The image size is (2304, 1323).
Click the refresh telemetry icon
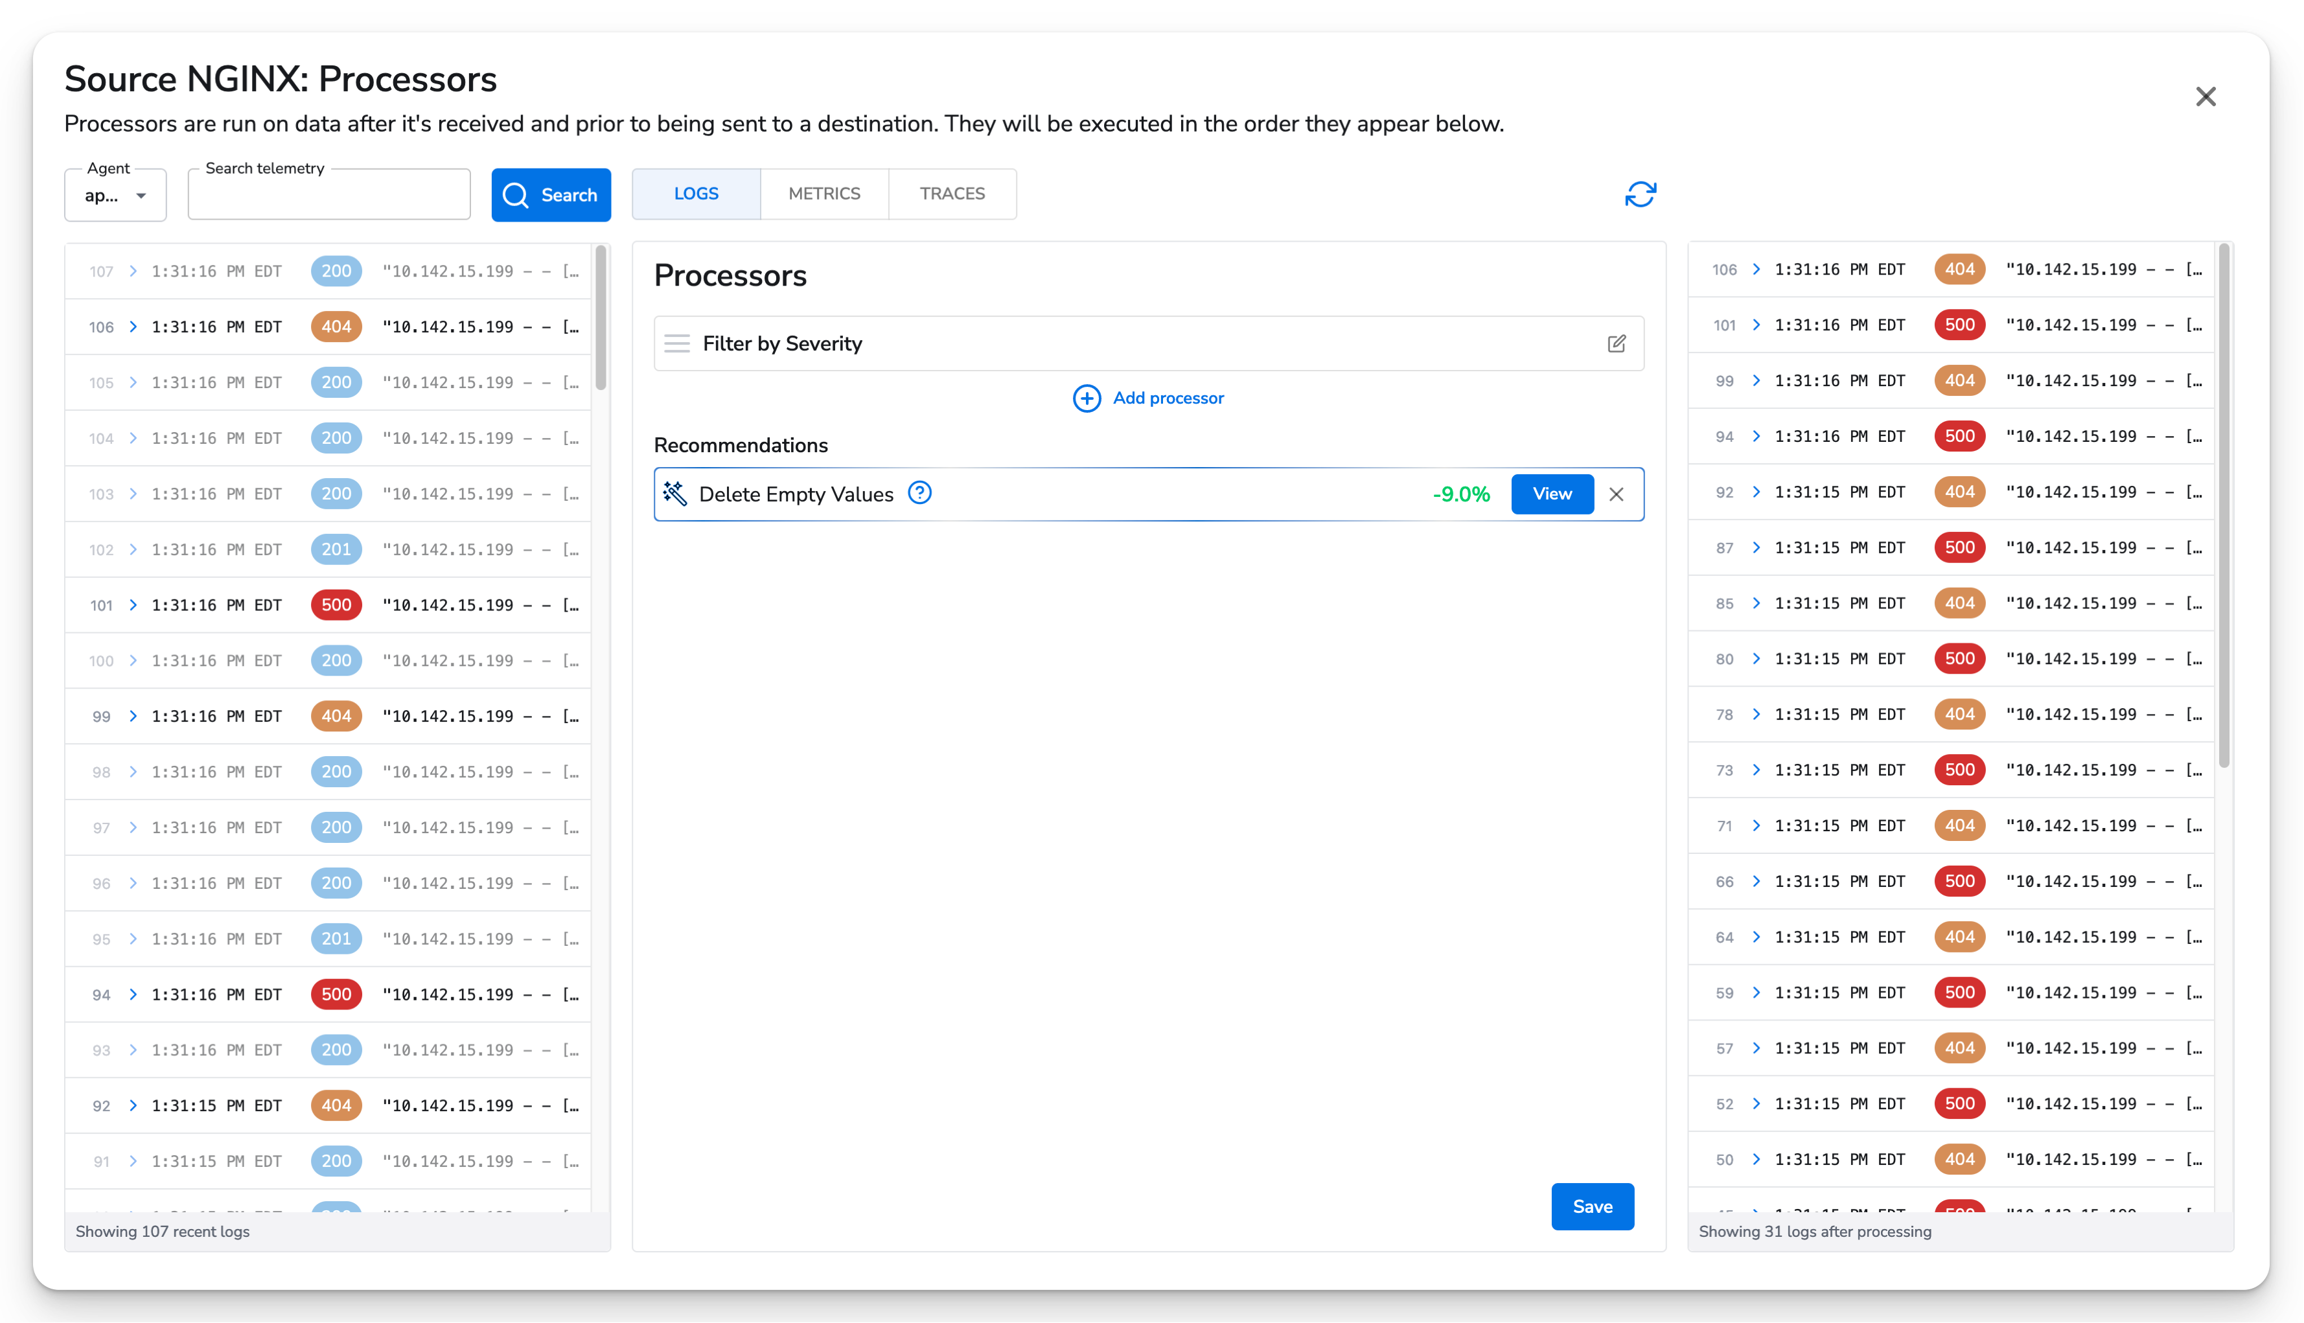pyautogui.click(x=1639, y=194)
